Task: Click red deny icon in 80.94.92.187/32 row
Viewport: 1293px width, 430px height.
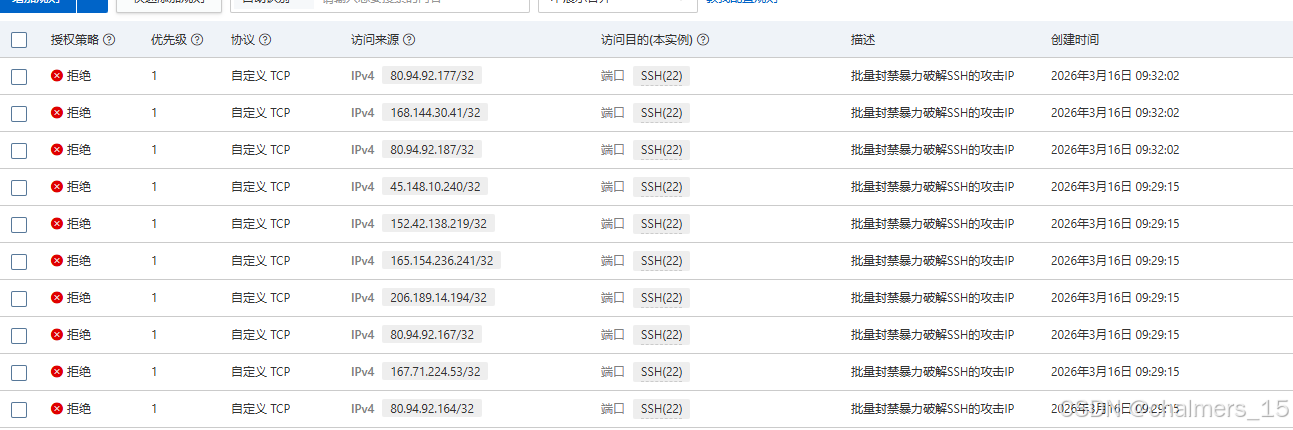Action: [57, 150]
